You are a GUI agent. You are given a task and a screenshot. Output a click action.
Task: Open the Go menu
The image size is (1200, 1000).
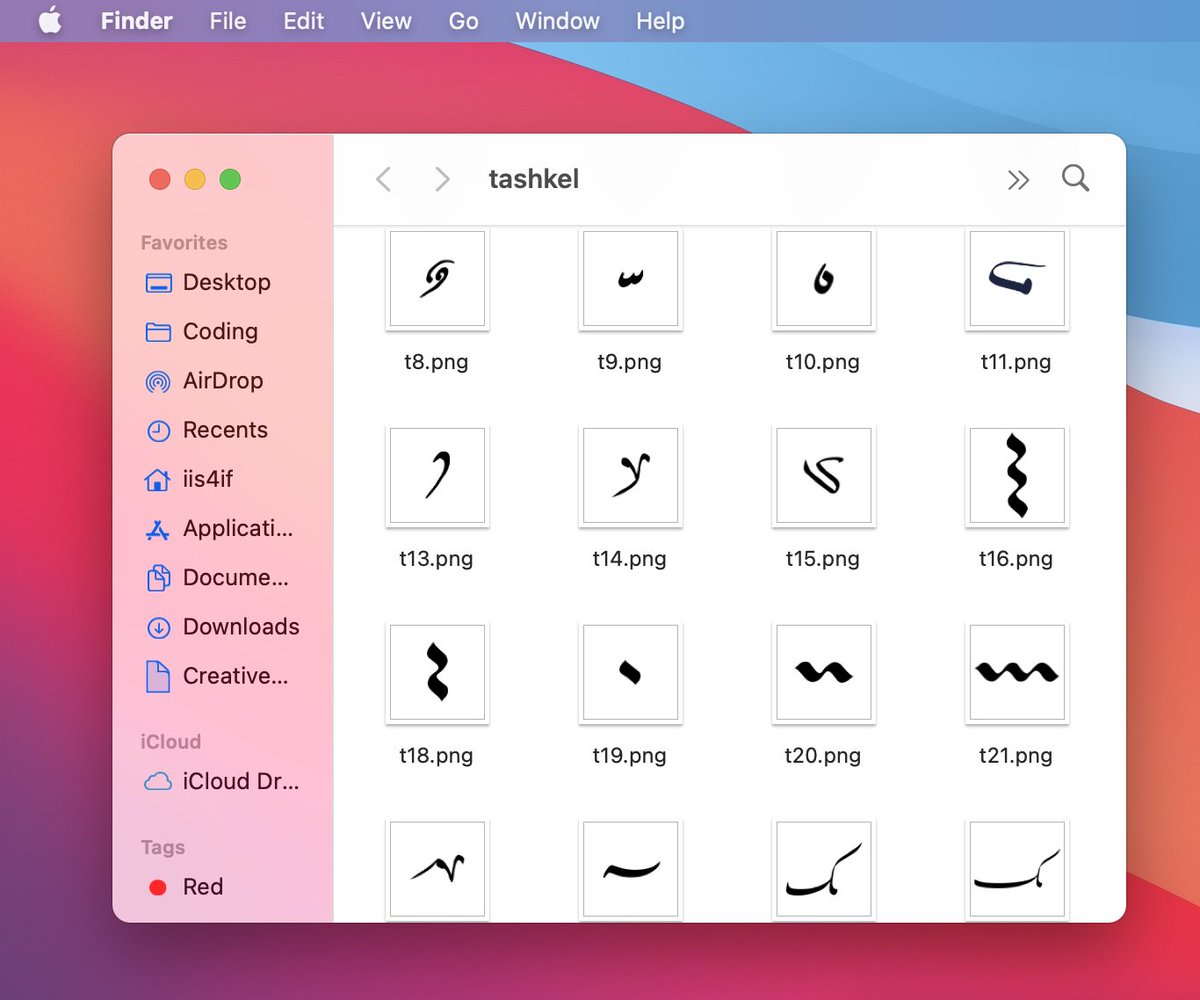click(x=464, y=21)
